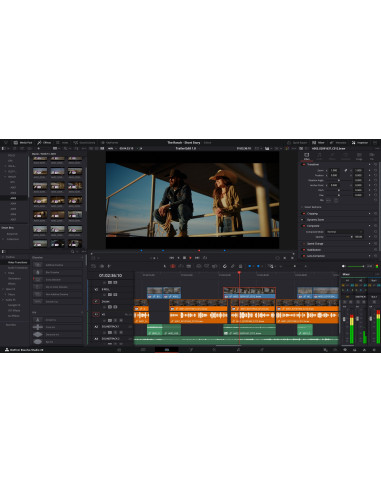Open the File tab in Inspector
The width and height of the screenshot is (381, 492).
[x=372, y=157]
